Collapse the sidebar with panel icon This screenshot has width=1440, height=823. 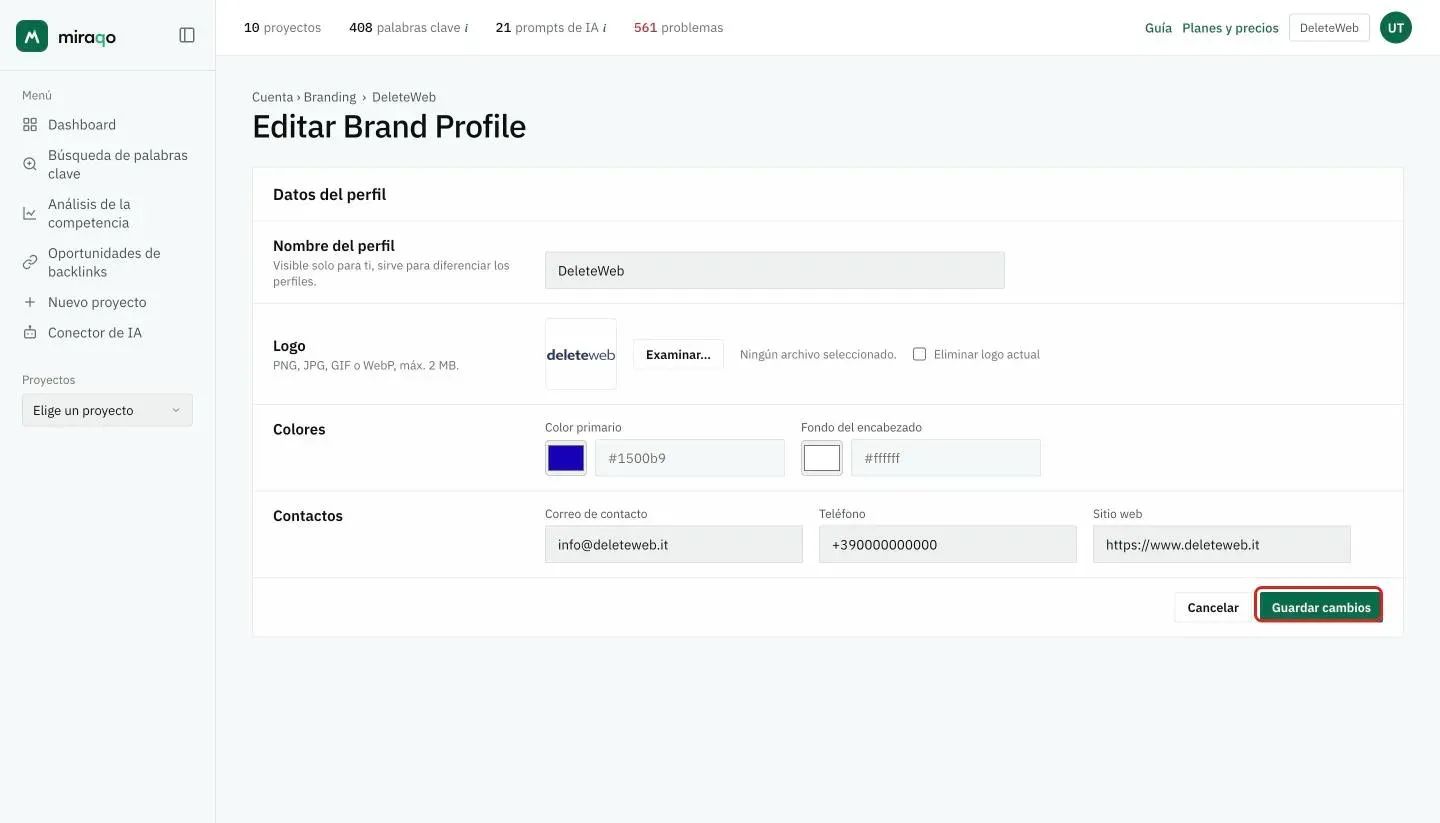187,35
